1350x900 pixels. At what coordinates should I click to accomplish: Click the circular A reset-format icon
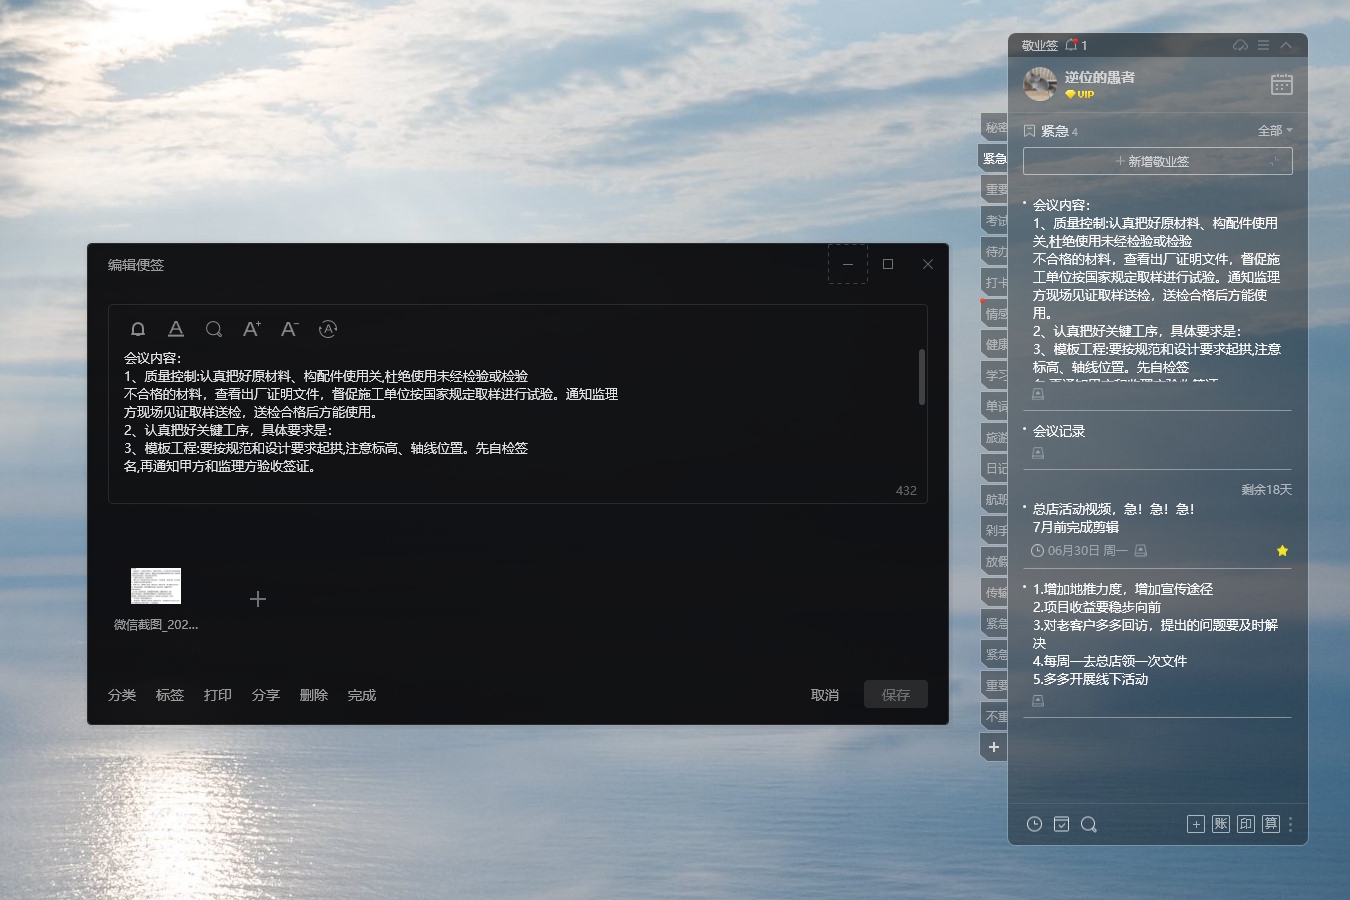point(328,329)
